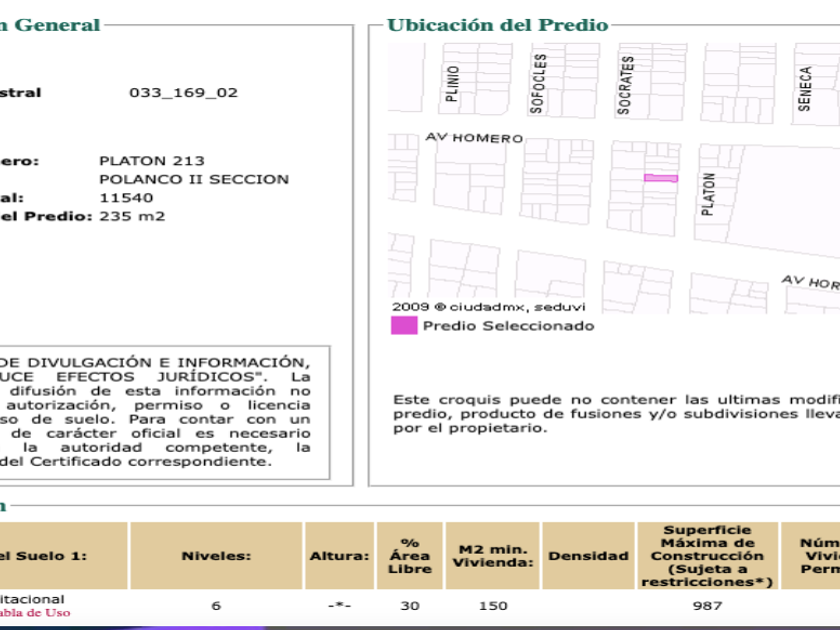Screen dimensions: 840x630
Task: Click the AV HOMERO street label
Action: coord(474,138)
